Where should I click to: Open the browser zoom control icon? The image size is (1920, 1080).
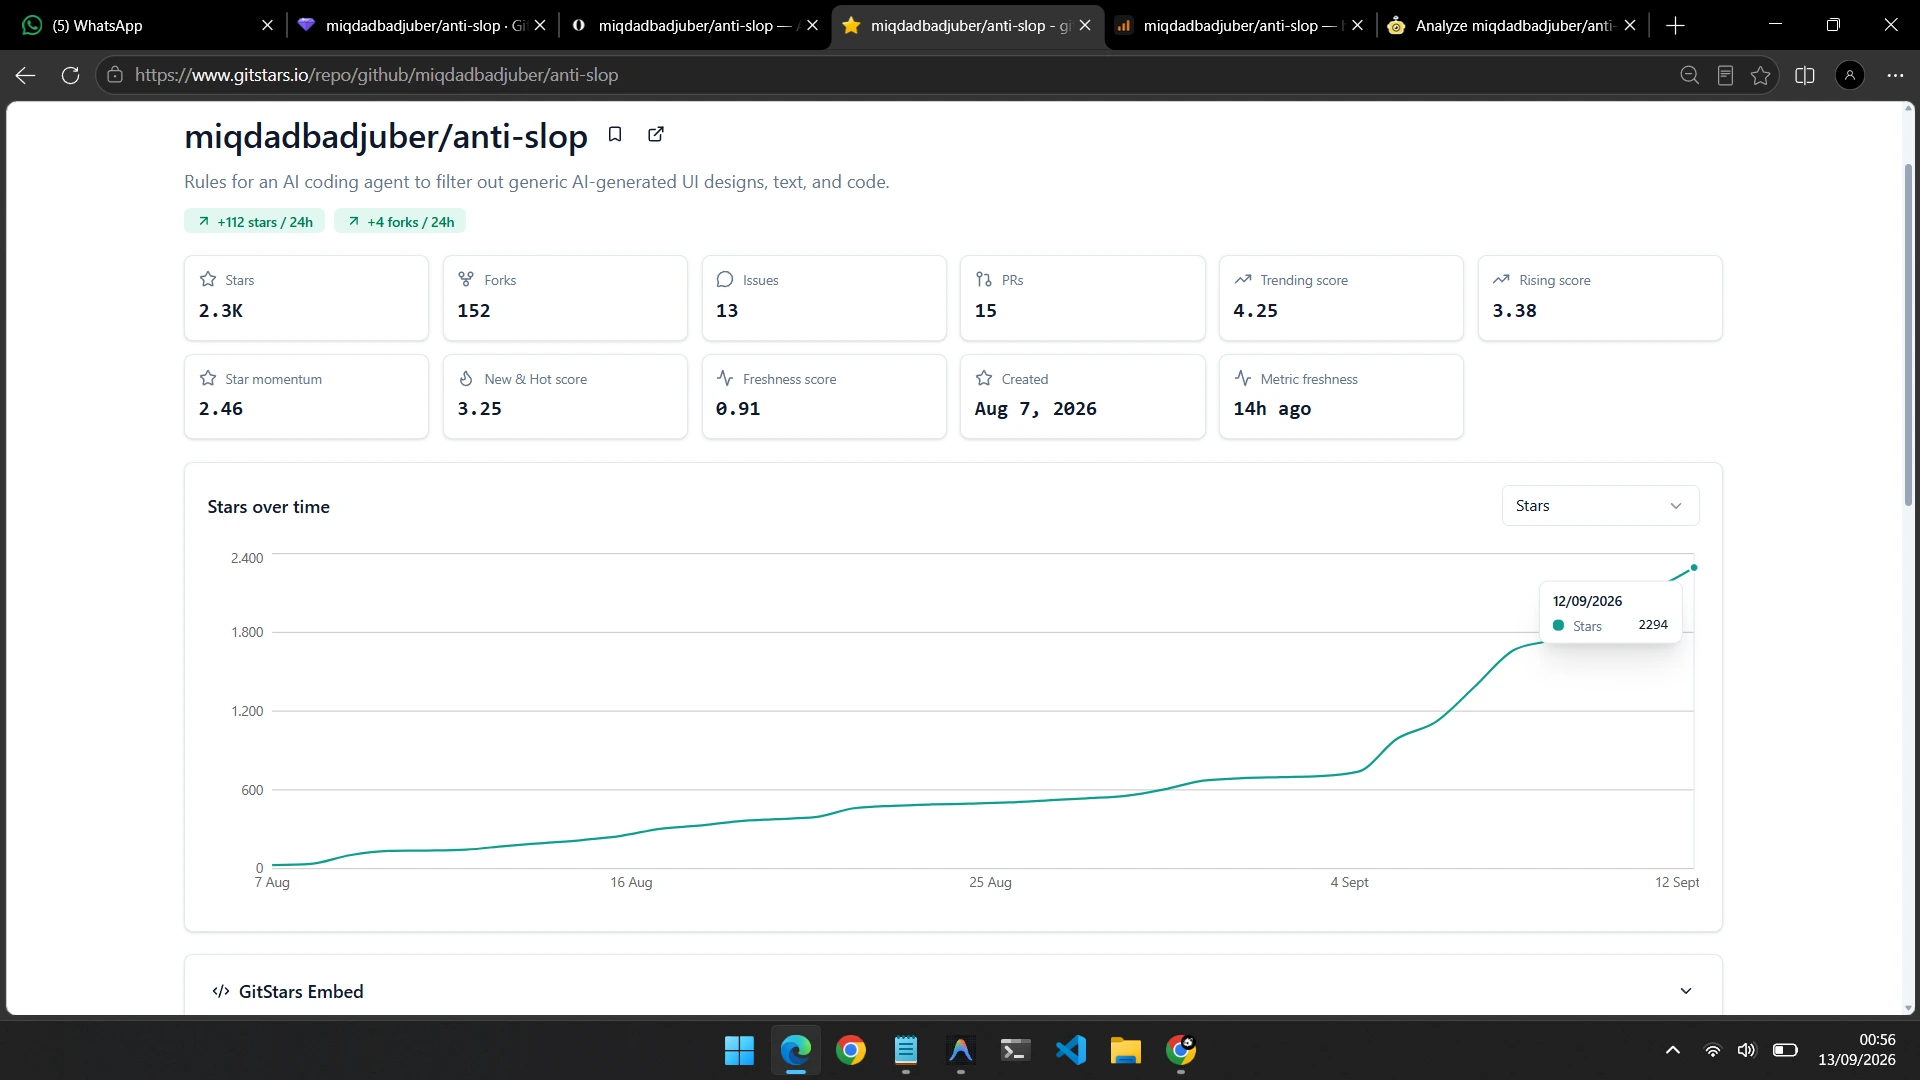pos(1689,75)
